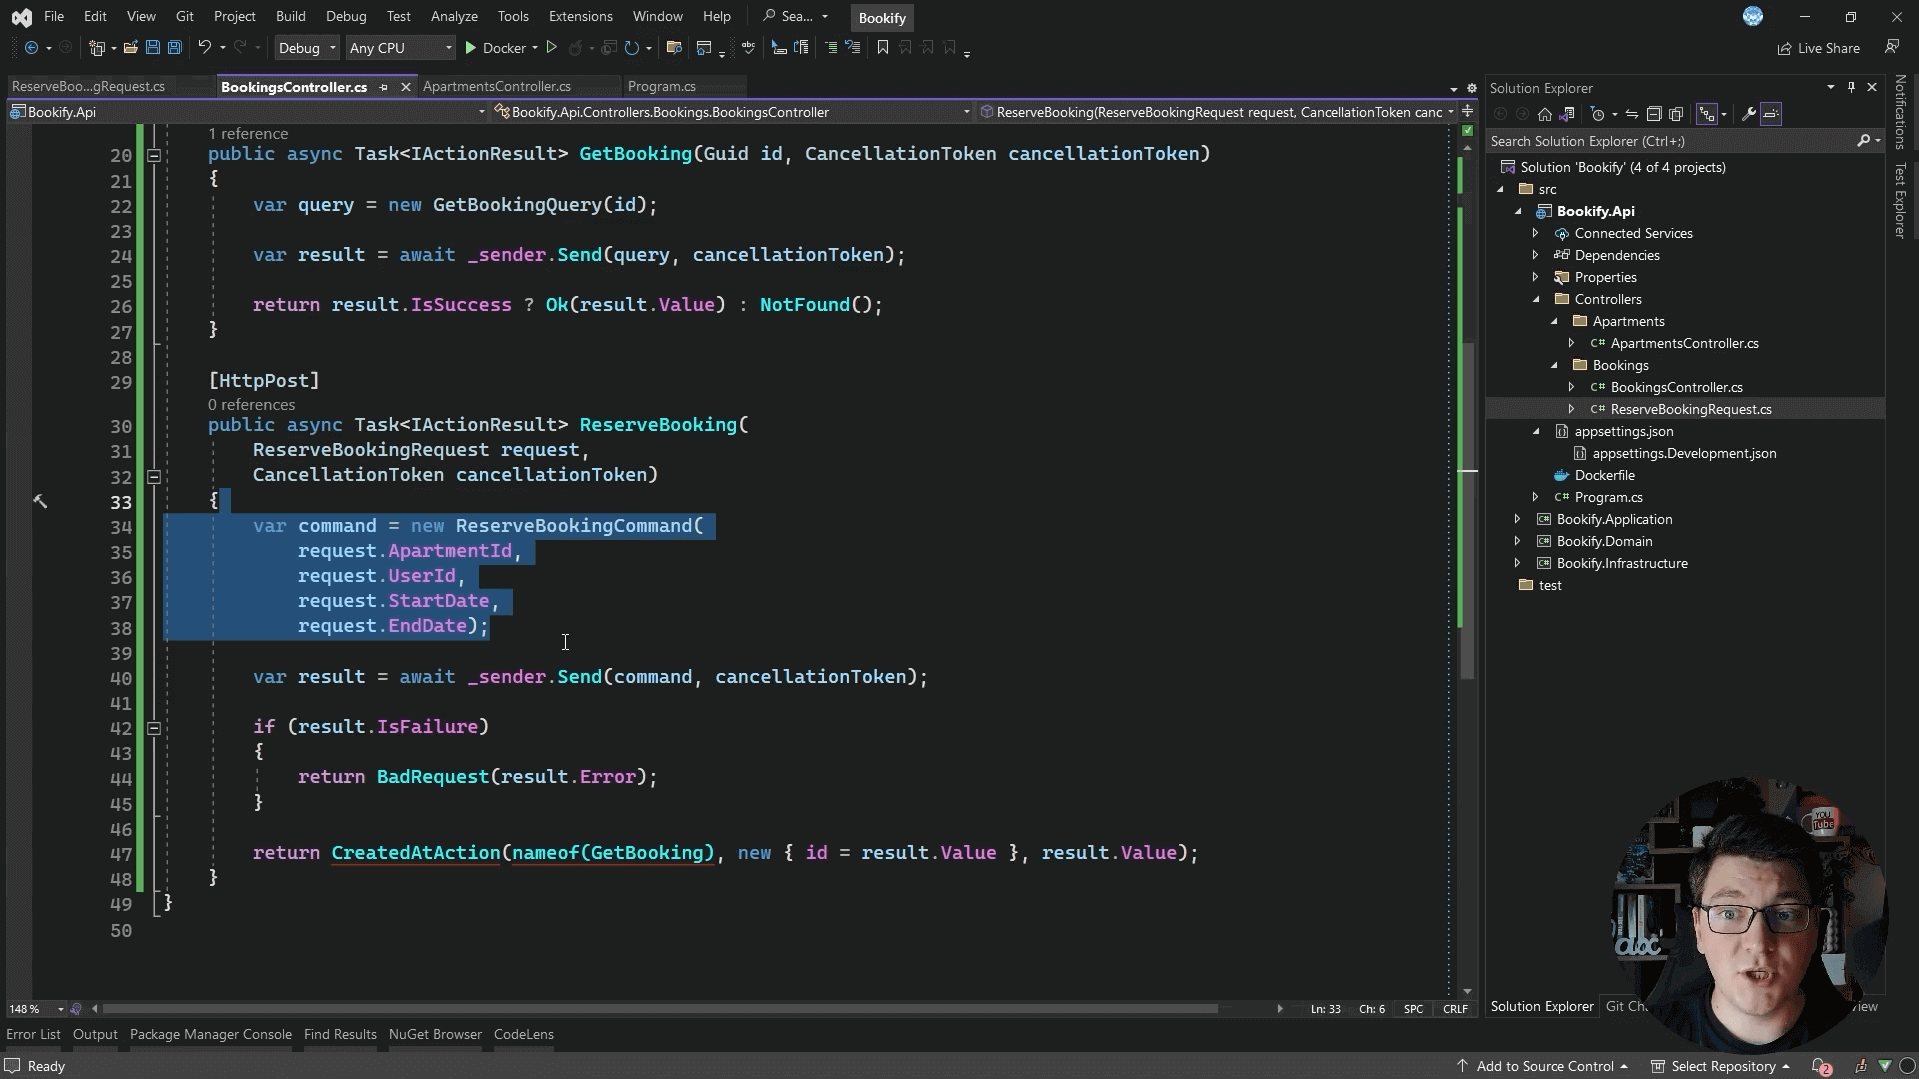Screen dimensions: 1919x1079
Task: Open the Notifications side tab
Action: tap(1900, 111)
